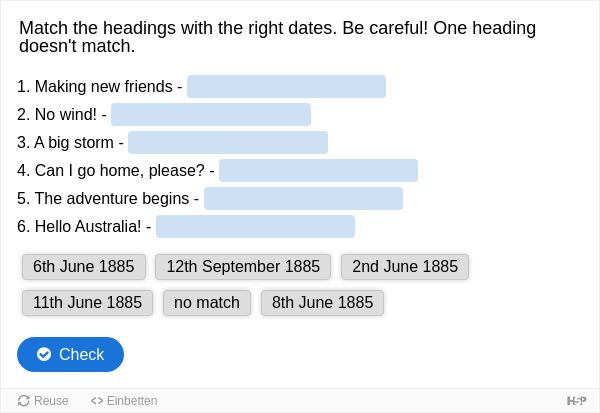Image resolution: width=600 pixels, height=413 pixels.
Task: Click the drop zone for Hello Australia!
Action: [x=255, y=227]
